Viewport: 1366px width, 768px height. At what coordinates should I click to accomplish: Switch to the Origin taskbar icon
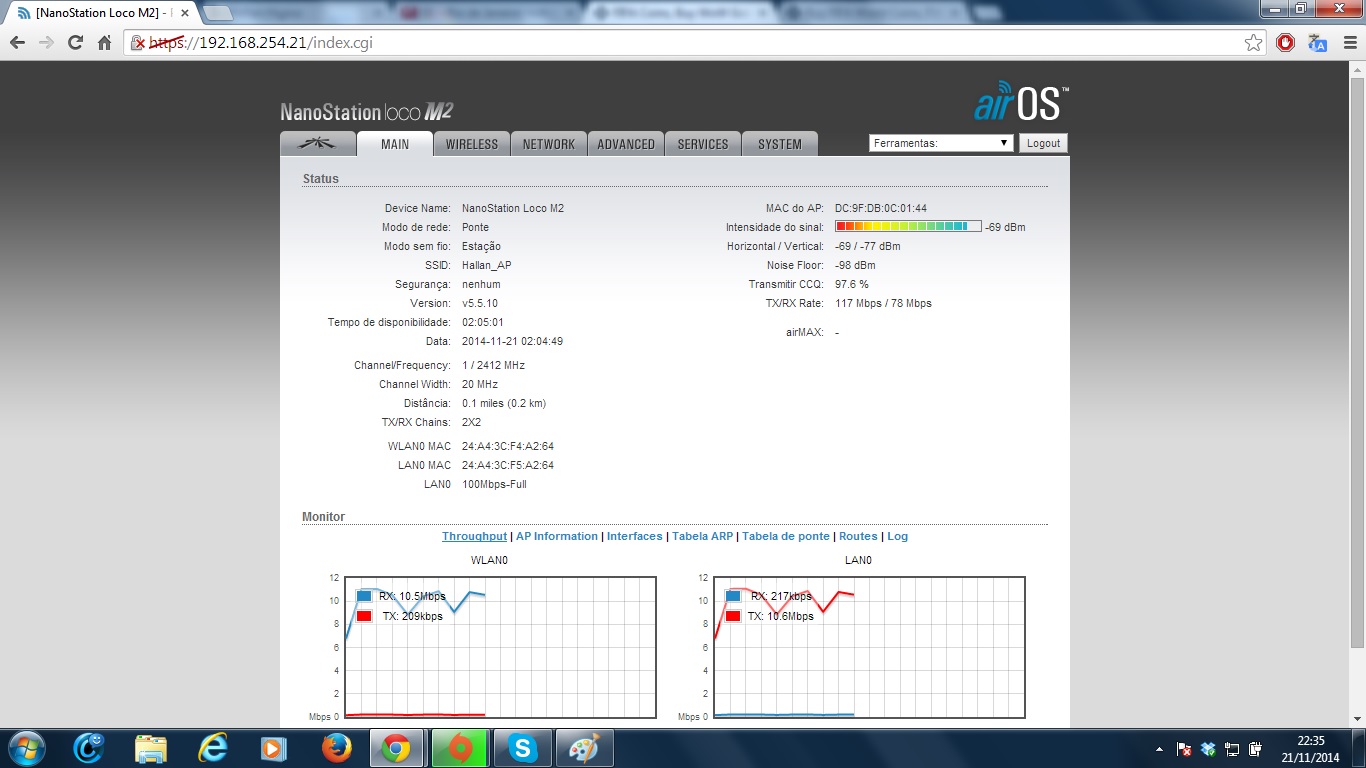point(460,748)
